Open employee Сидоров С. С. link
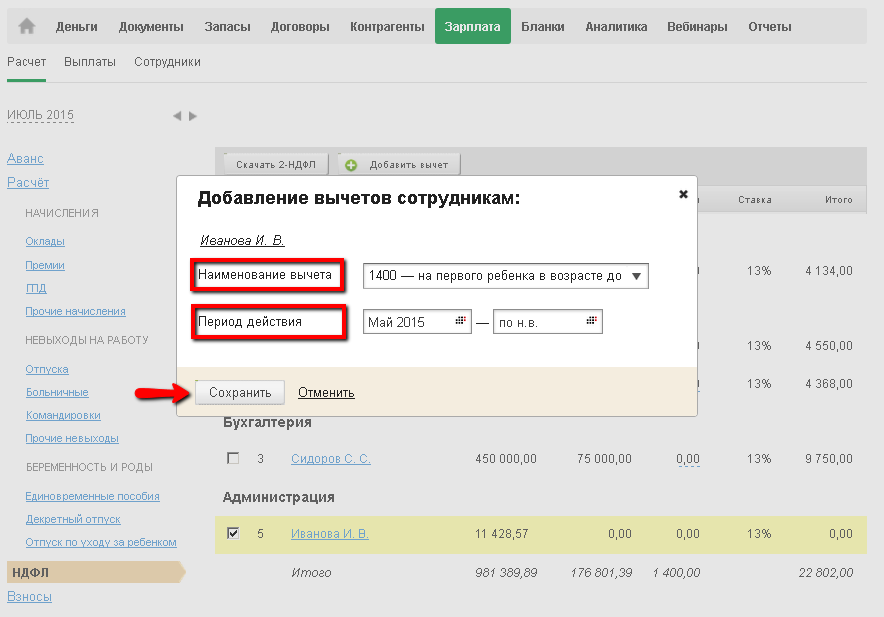The image size is (884, 617). (x=331, y=459)
